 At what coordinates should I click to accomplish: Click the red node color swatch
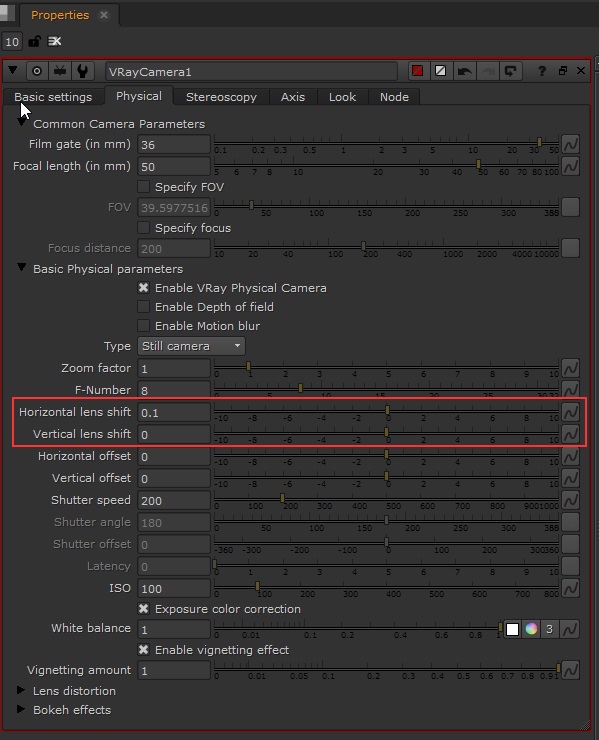point(417,71)
